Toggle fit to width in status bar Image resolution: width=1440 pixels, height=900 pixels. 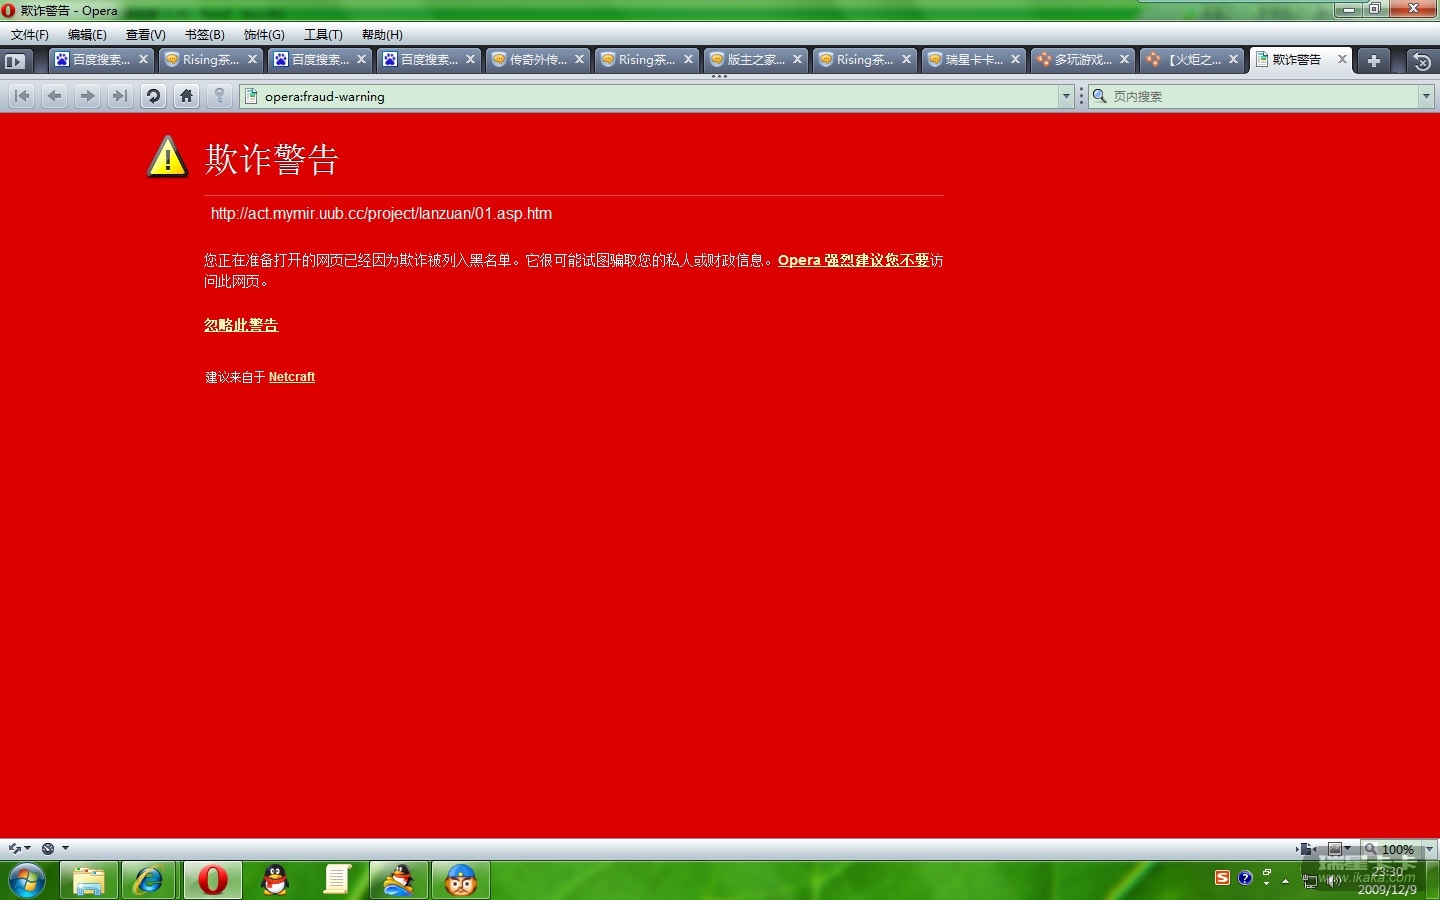pos(1305,849)
